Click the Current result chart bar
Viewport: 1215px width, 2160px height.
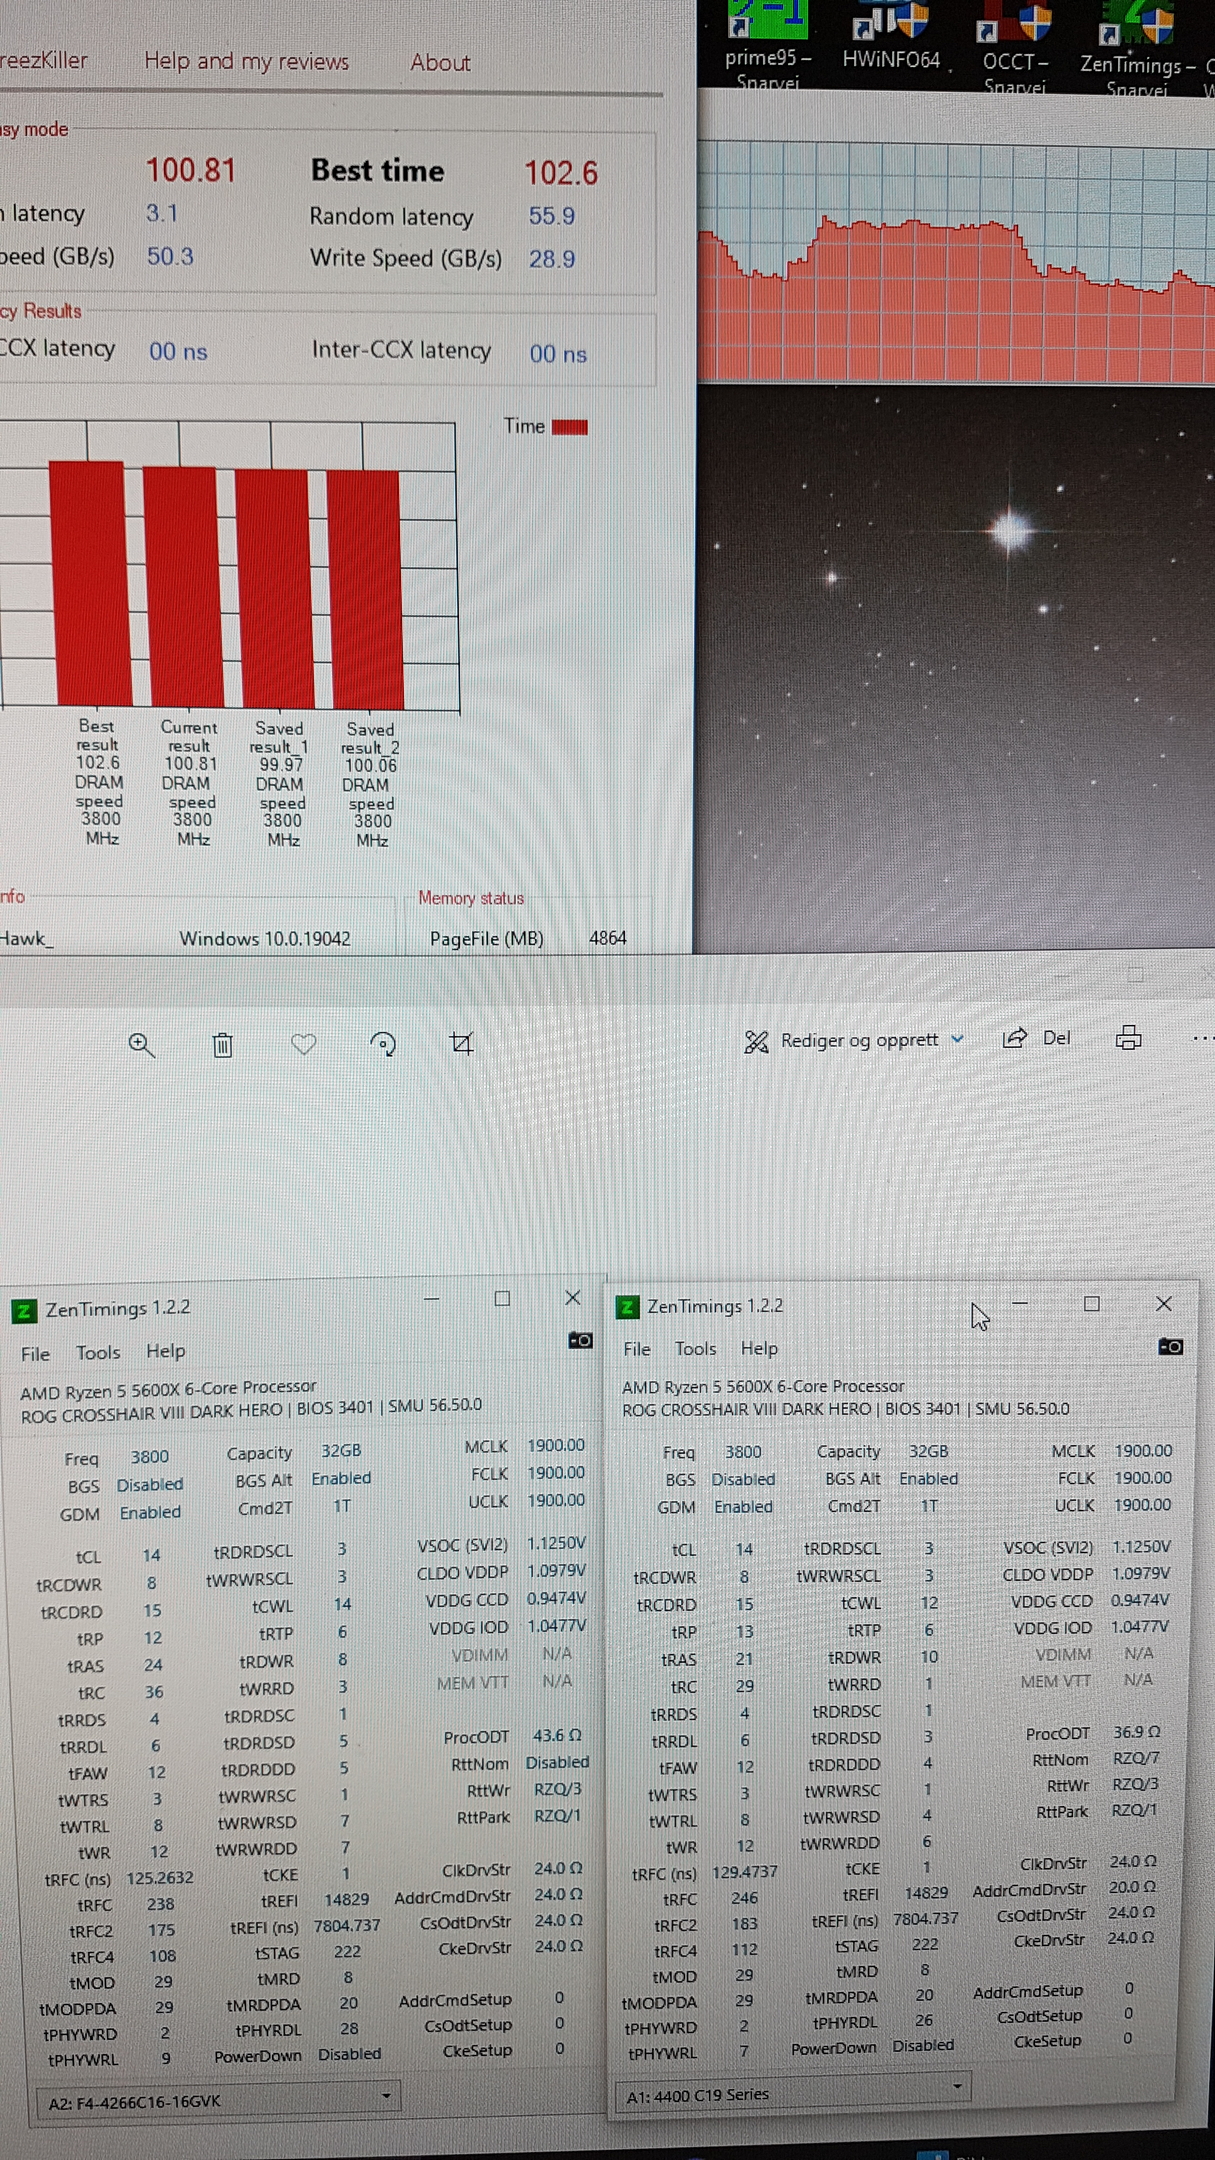click(x=185, y=587)
